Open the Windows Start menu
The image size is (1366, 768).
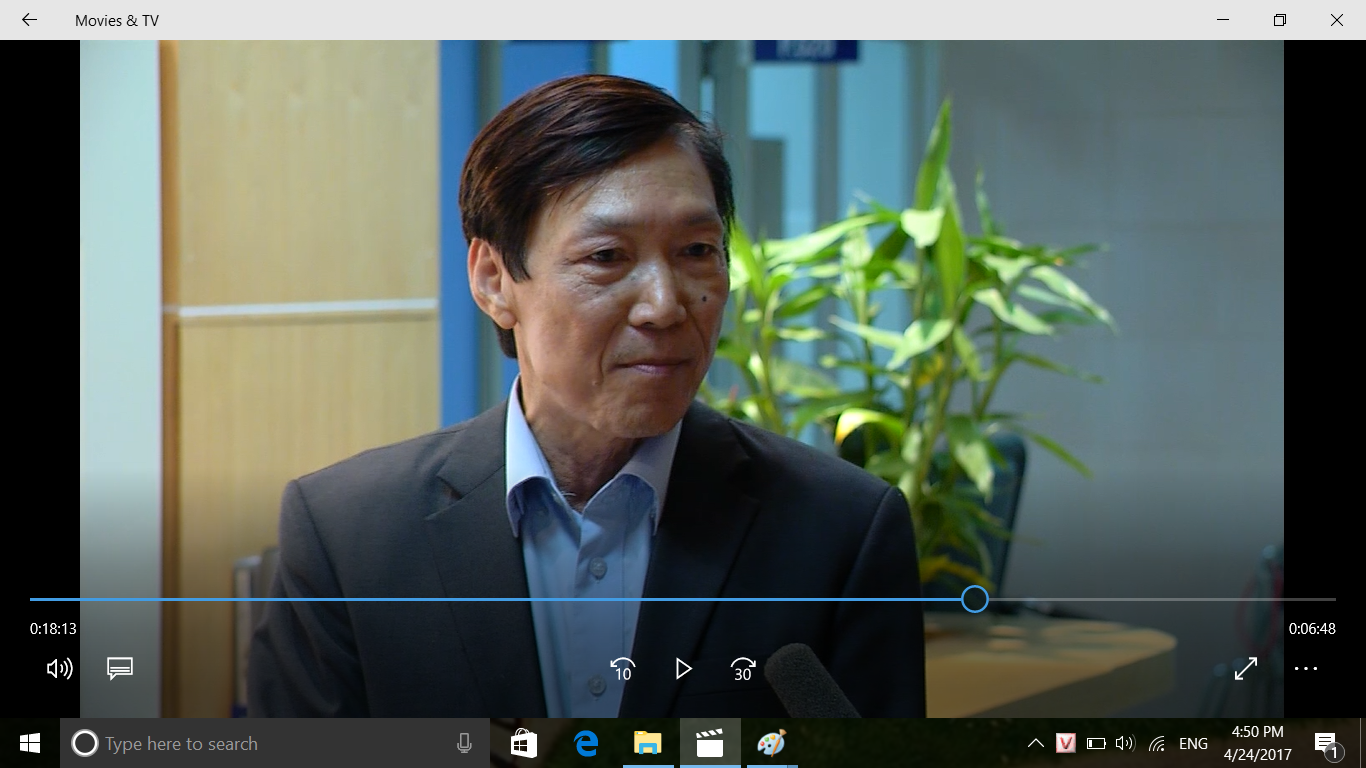pyautogui.click(x=29, y=743)
